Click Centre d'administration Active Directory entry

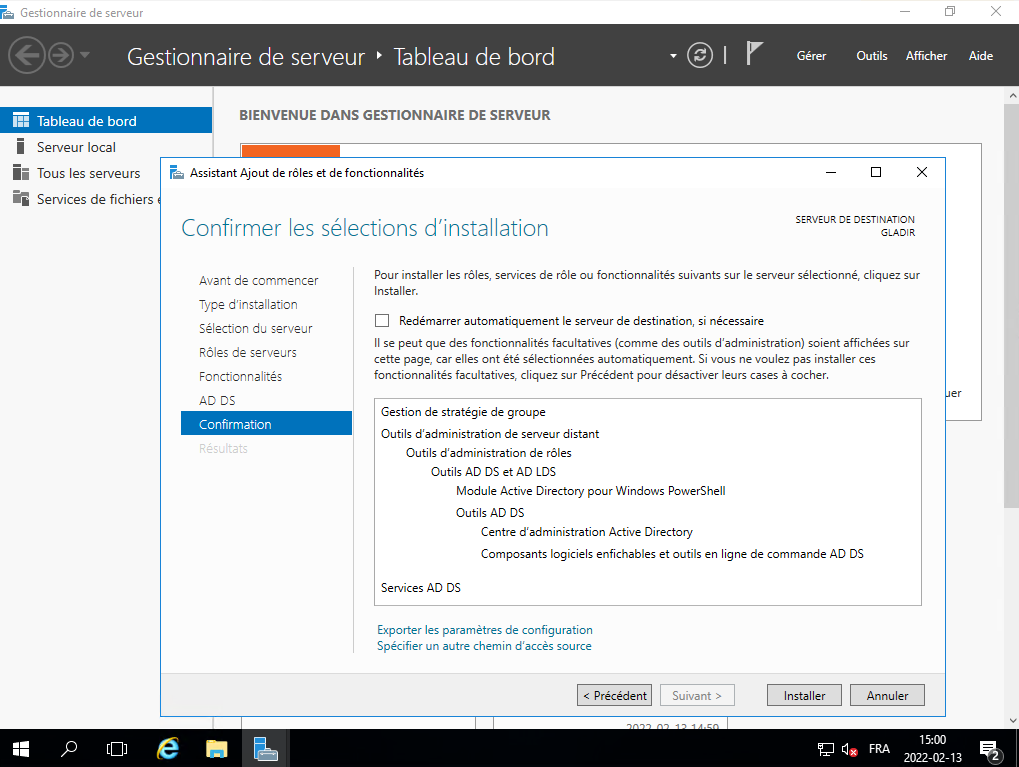(x=587, y=532)
